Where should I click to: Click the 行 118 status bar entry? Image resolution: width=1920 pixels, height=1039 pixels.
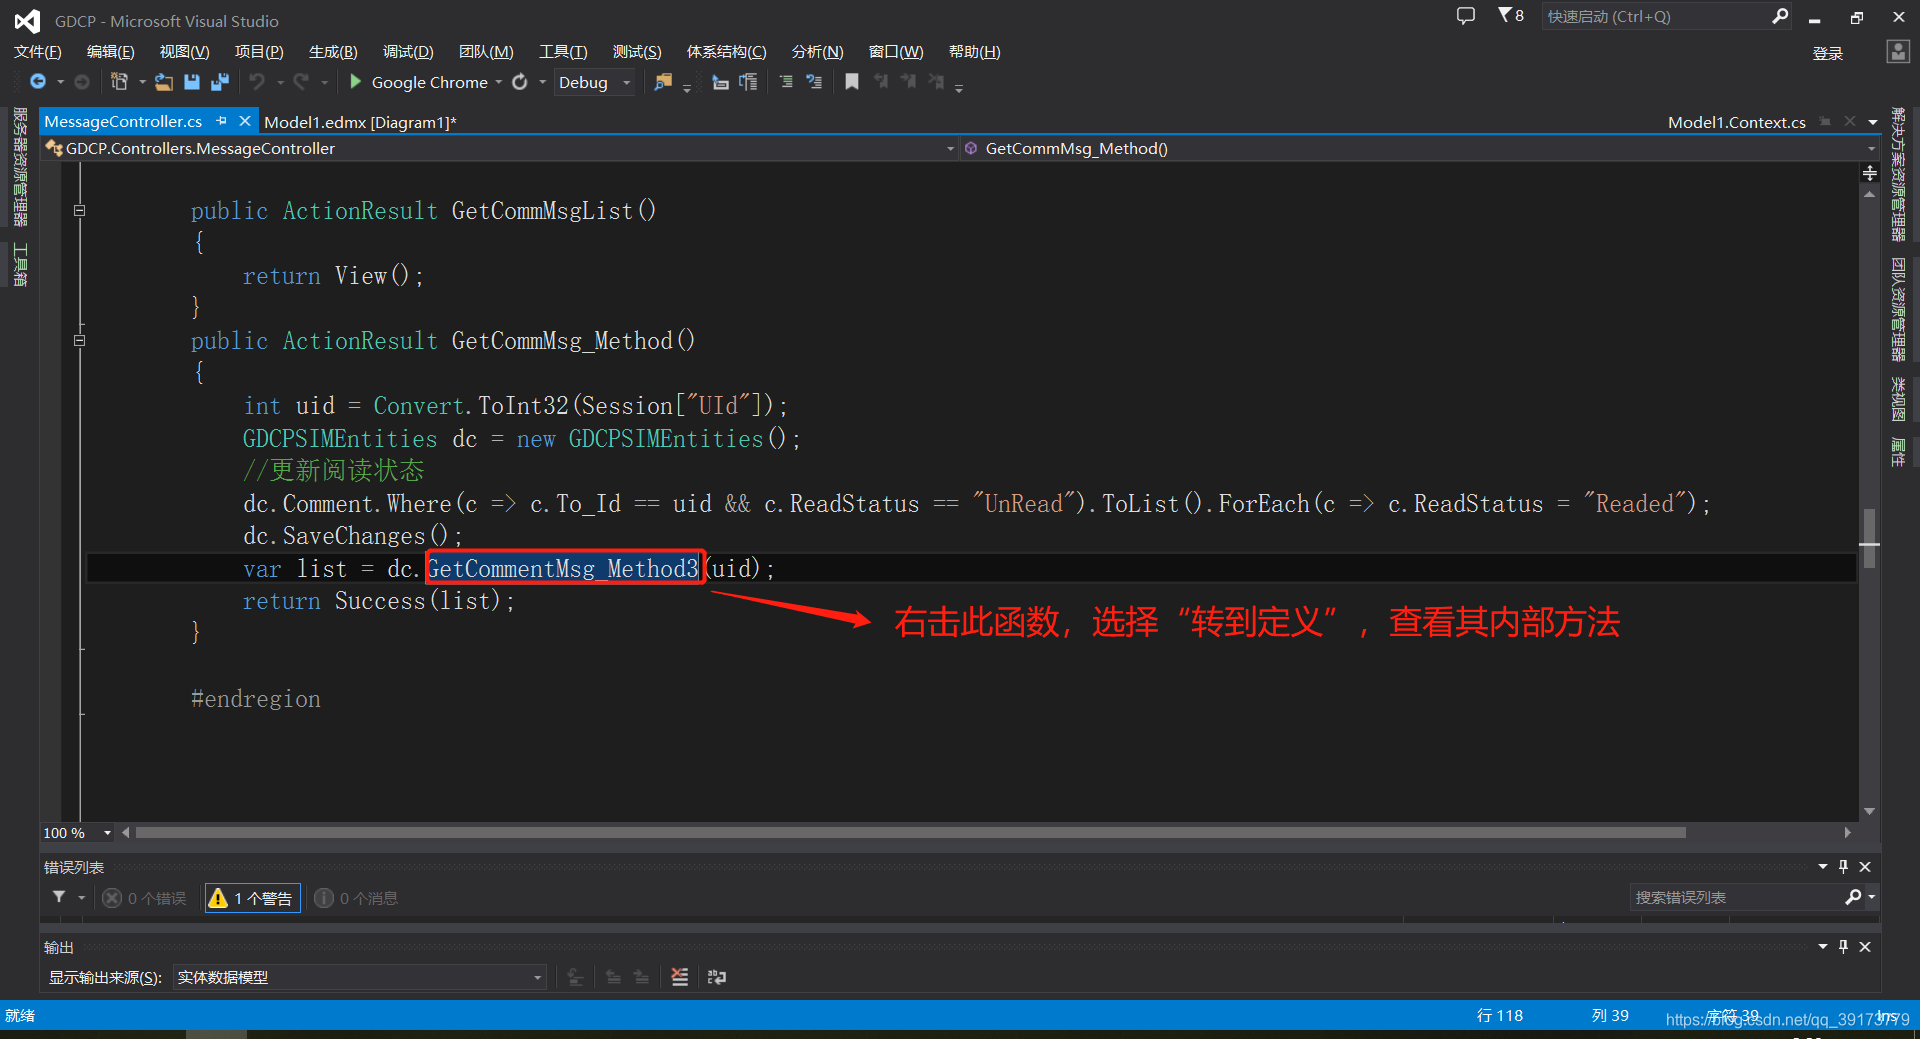[x=1499, y=1015]
